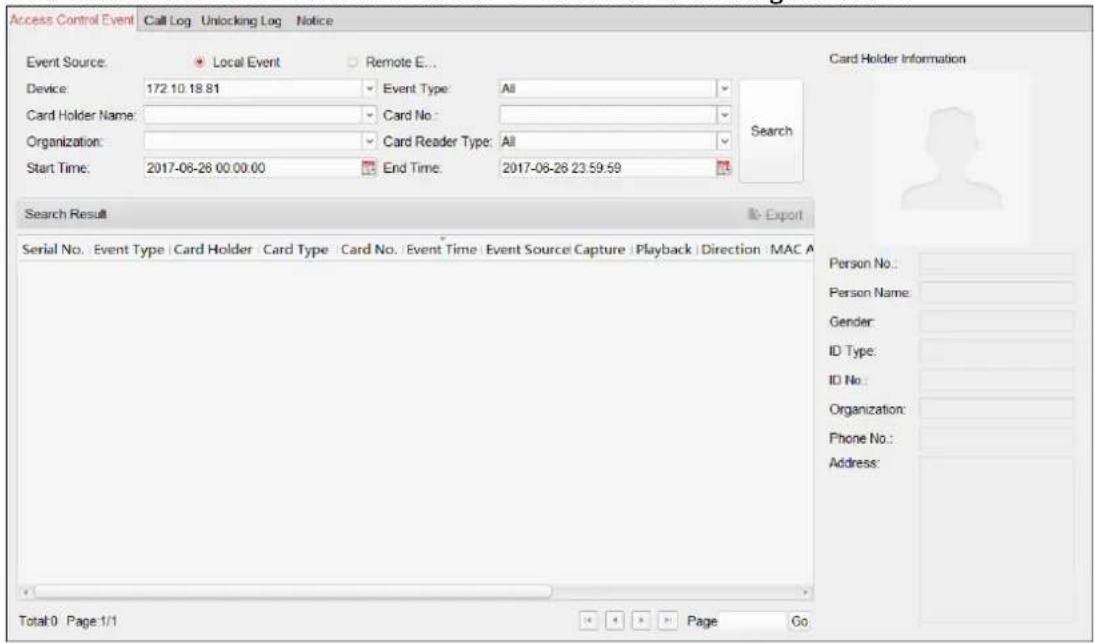Select the Local Event radio button

[x=200, y=62]
